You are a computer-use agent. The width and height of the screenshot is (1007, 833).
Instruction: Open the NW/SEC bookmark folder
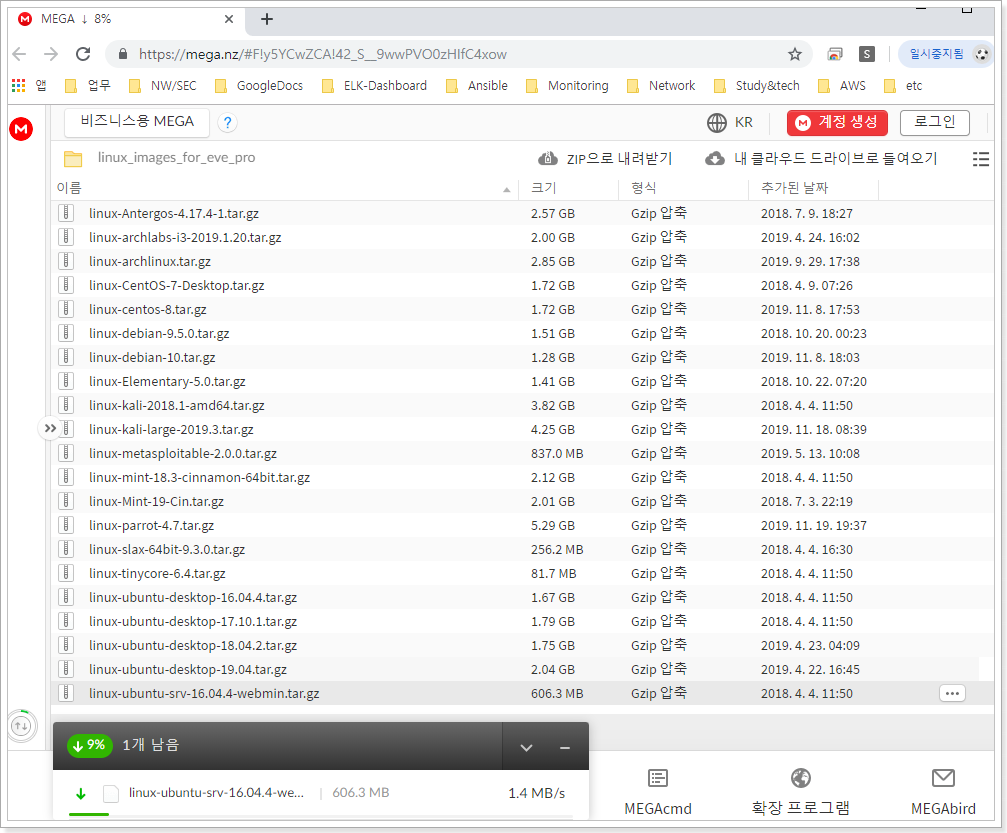point(162,85)
